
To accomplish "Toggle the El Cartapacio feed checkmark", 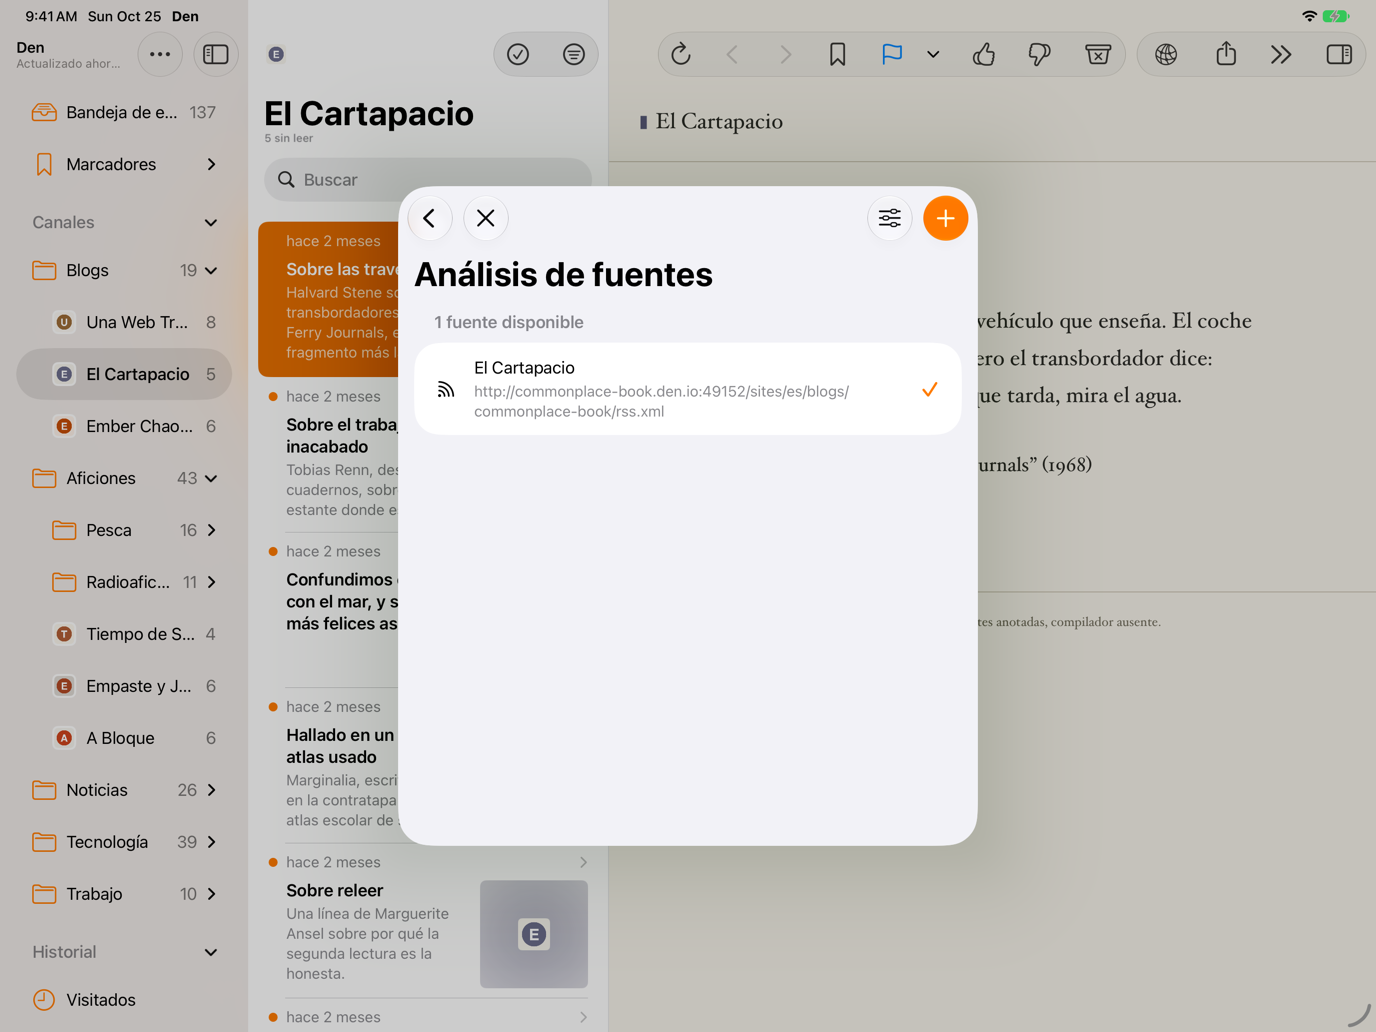I will coord(929,389).
